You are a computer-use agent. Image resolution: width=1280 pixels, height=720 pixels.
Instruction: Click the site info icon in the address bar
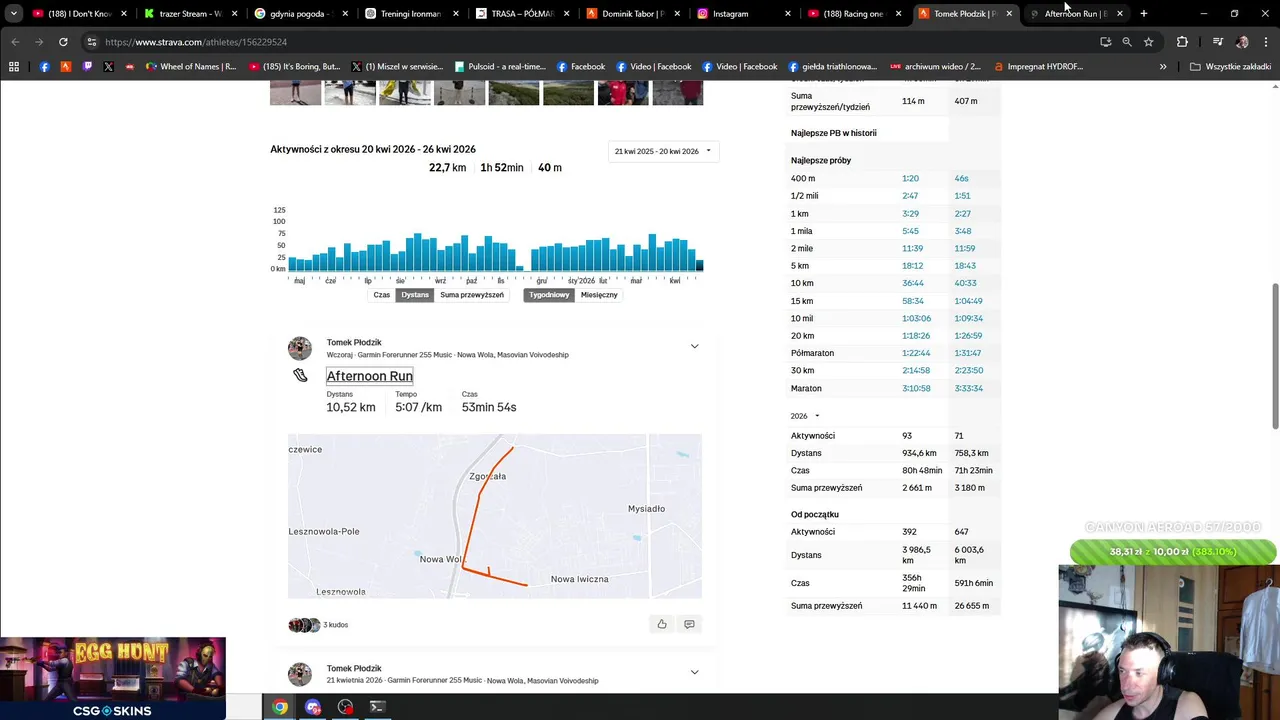click(x=91, y=42)
